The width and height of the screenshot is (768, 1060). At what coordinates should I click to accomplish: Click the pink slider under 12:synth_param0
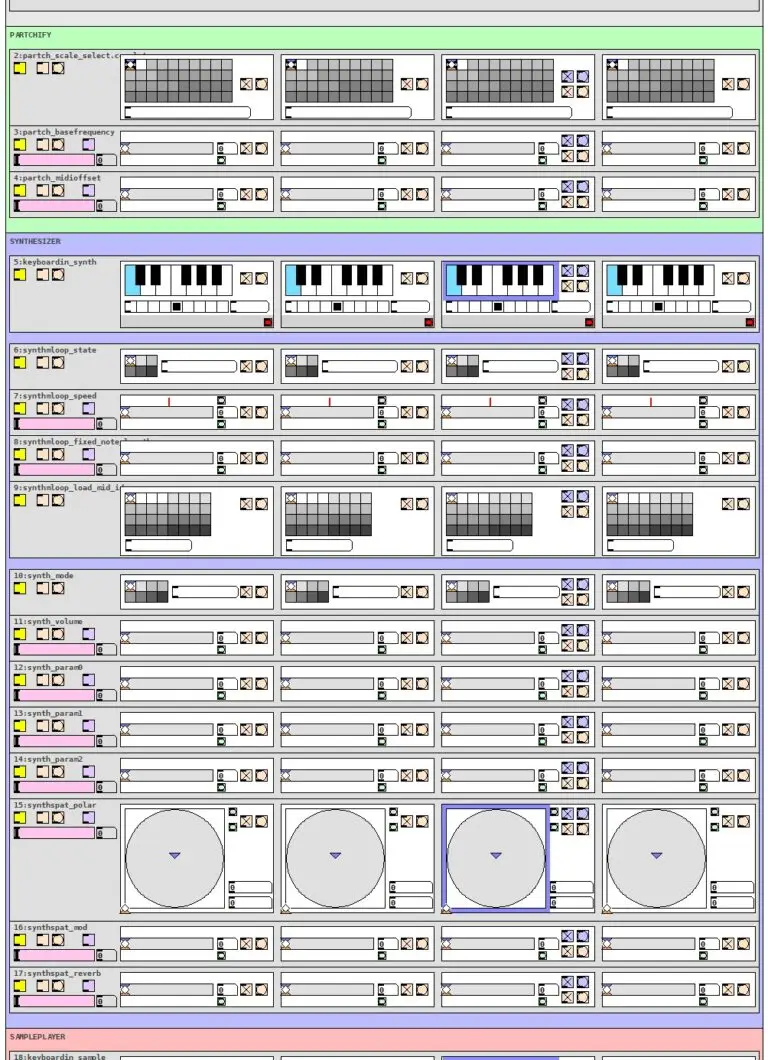click(x=56, y=695)
